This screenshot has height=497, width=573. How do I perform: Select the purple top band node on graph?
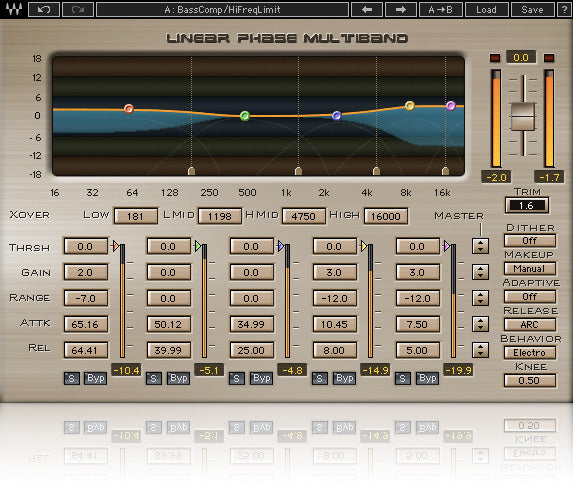(451, 106)
